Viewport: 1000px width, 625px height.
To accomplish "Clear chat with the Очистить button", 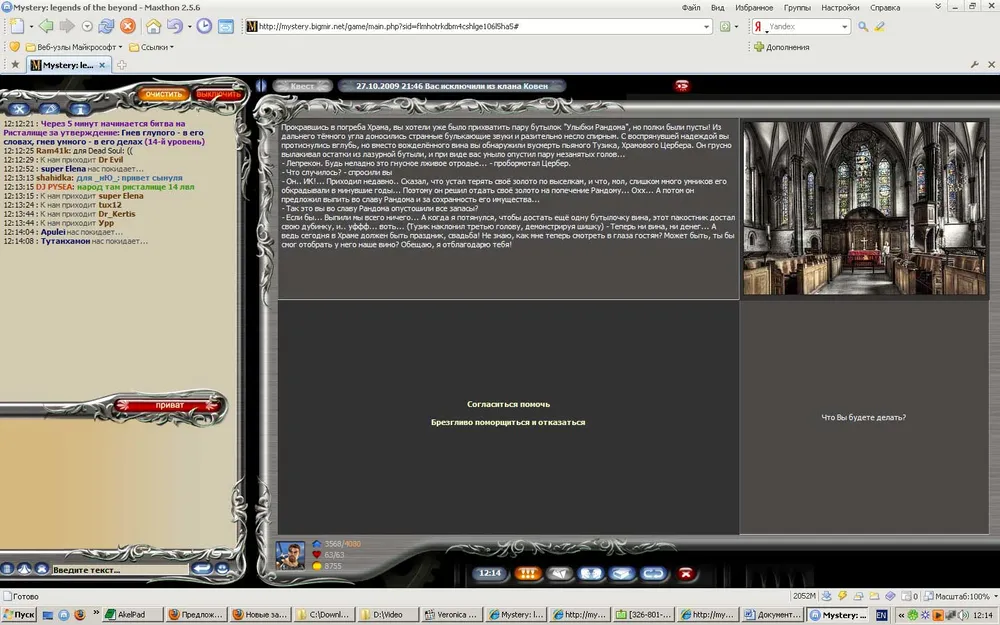I will coord(163,94).
